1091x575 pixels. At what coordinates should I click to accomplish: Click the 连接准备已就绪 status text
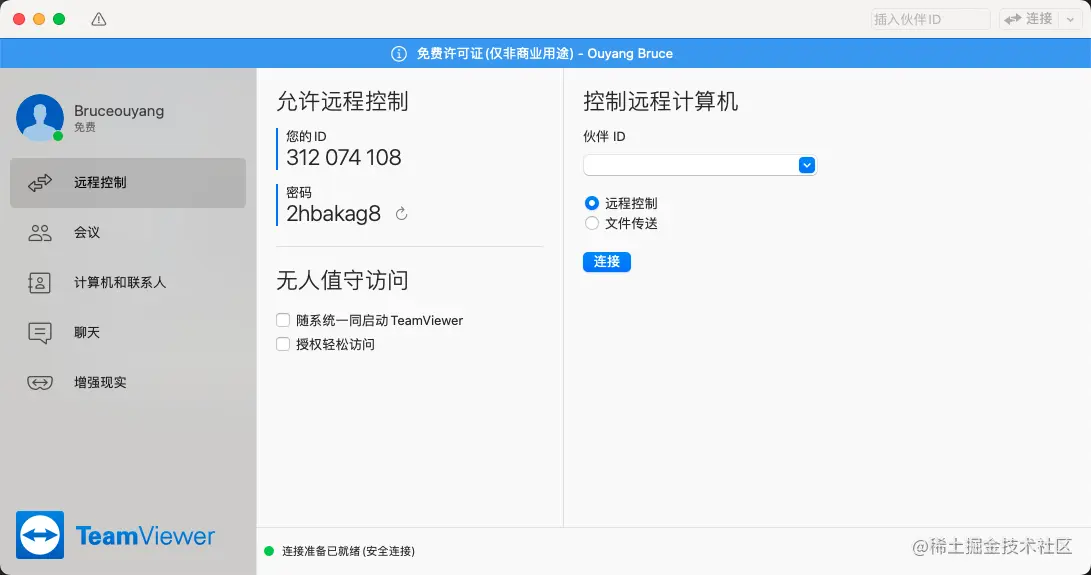(349, 551)
